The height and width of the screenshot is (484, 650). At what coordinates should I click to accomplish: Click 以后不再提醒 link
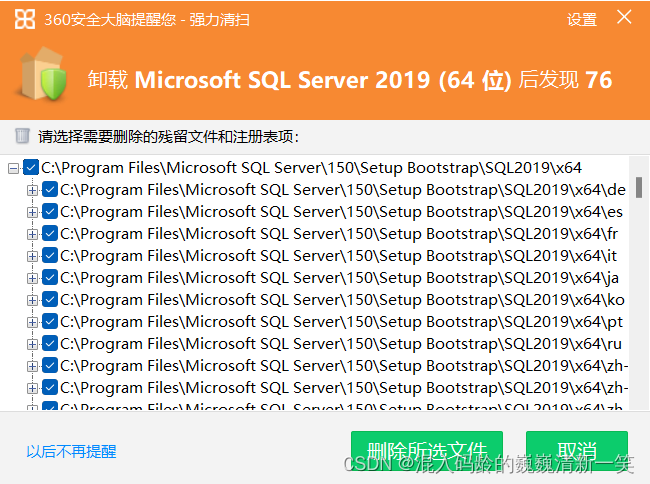pos(71,451)
